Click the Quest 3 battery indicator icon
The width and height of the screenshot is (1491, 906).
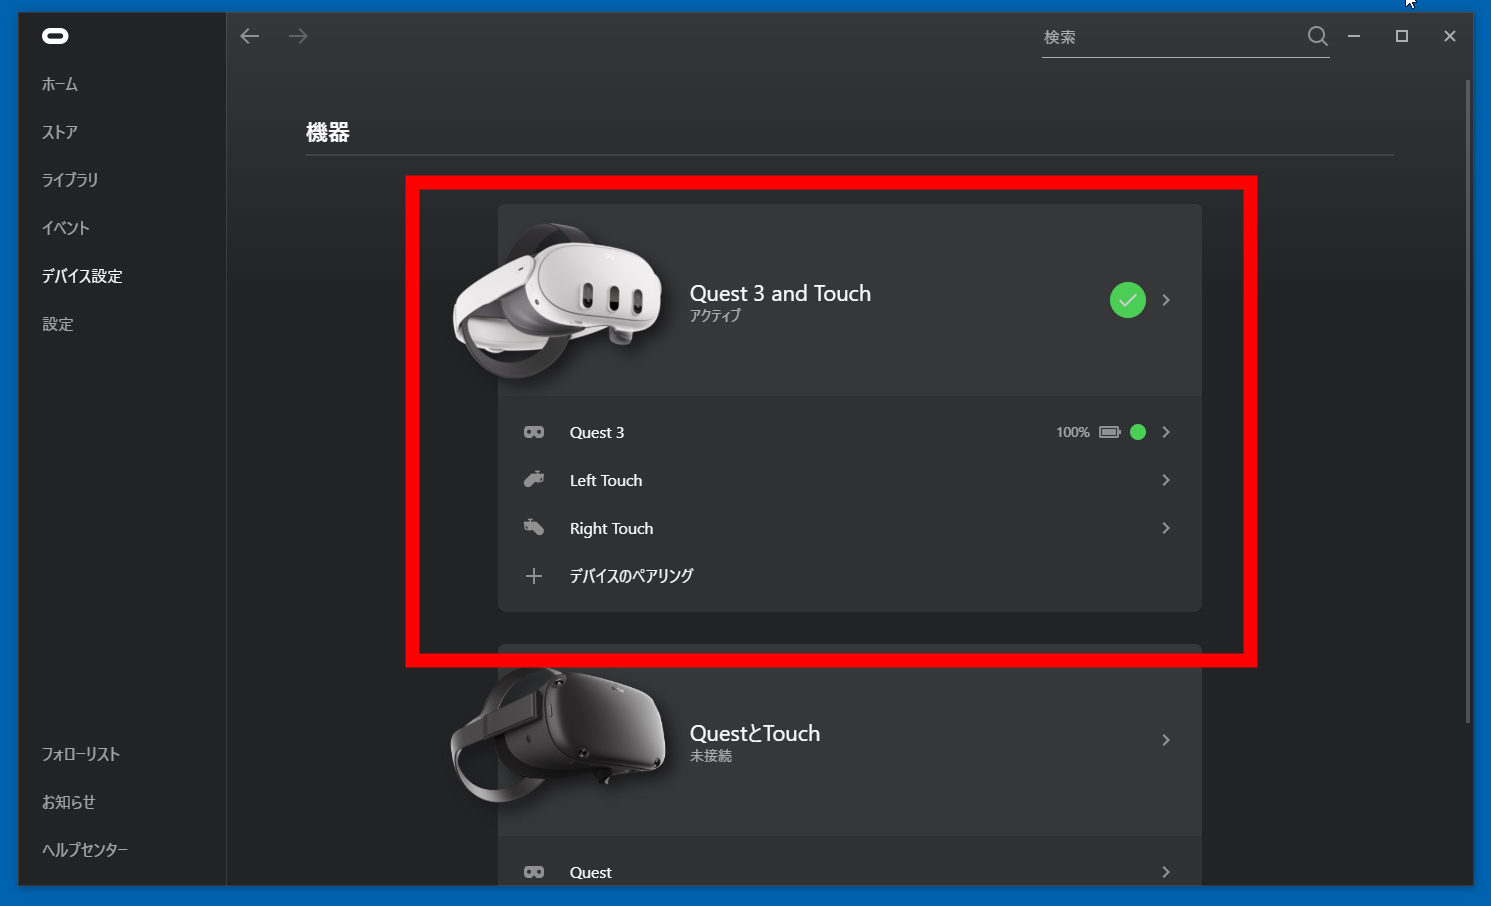[x=1109, y=432]
